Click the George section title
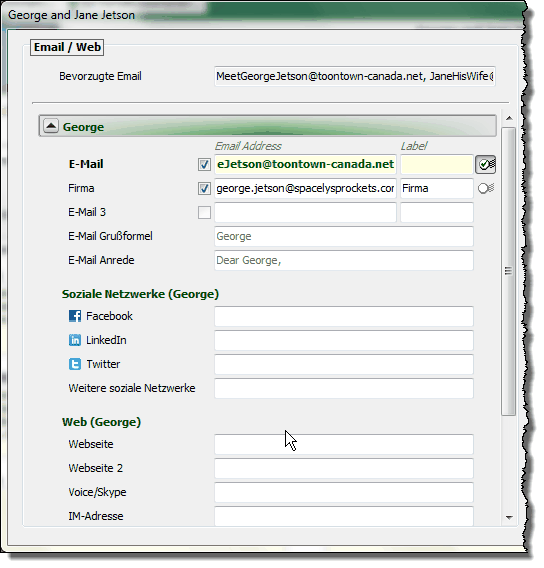544x568 pixels. point(83,127)
